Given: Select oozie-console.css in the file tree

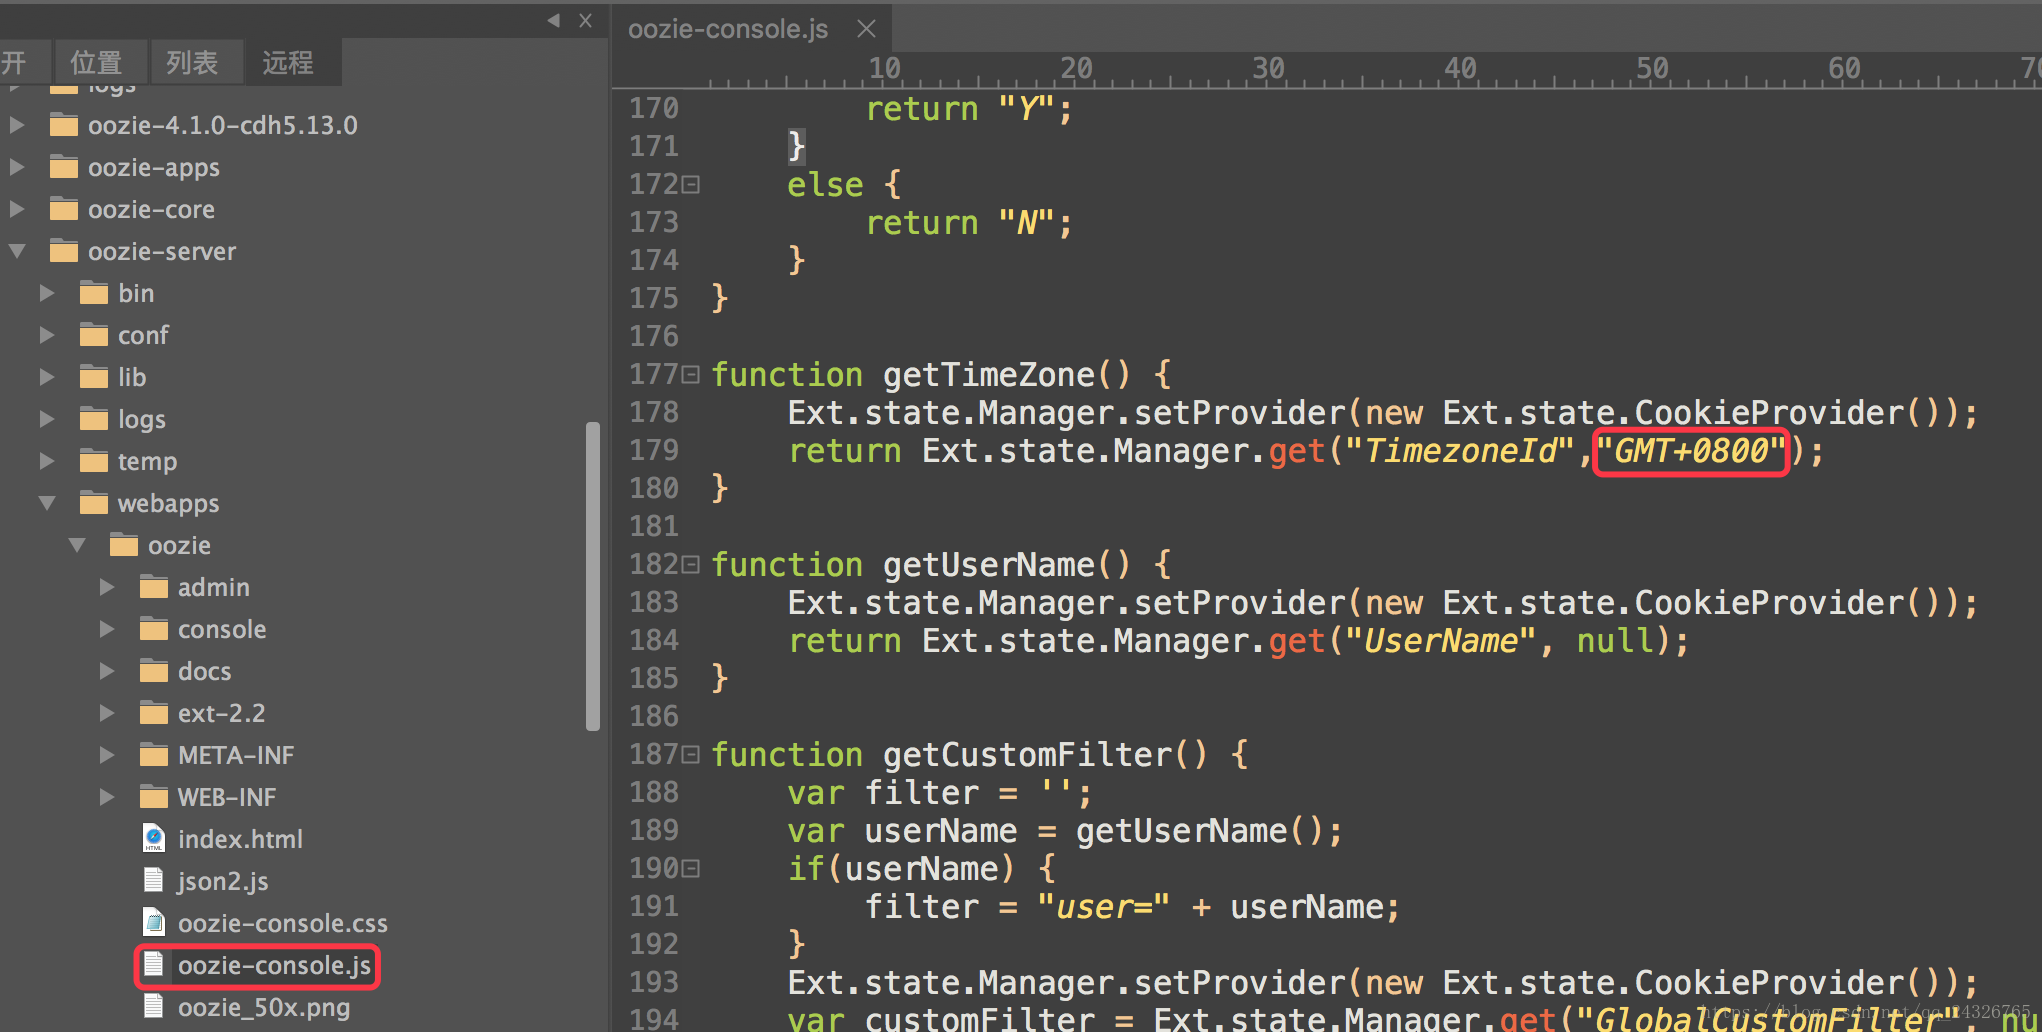Looking at the screenshot, I should pos(283,923).
